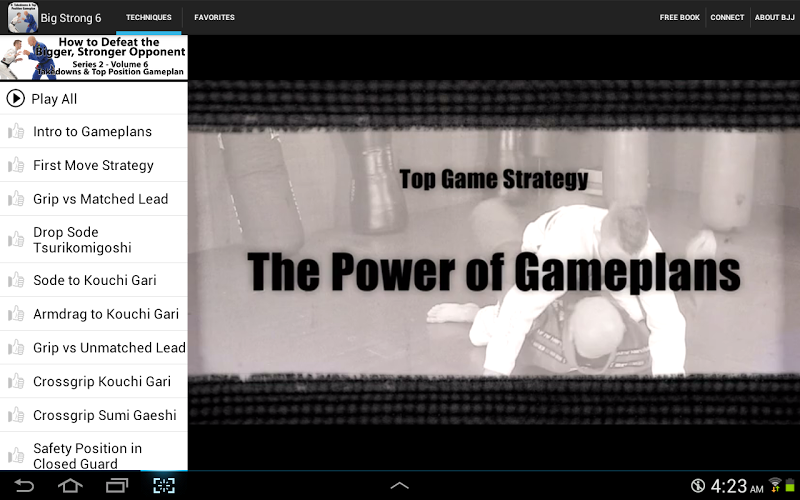Choose Grip vs Unmatched Lead title
Image resolution: width=800 pixels, height=500 pixels.
[109, 348]
